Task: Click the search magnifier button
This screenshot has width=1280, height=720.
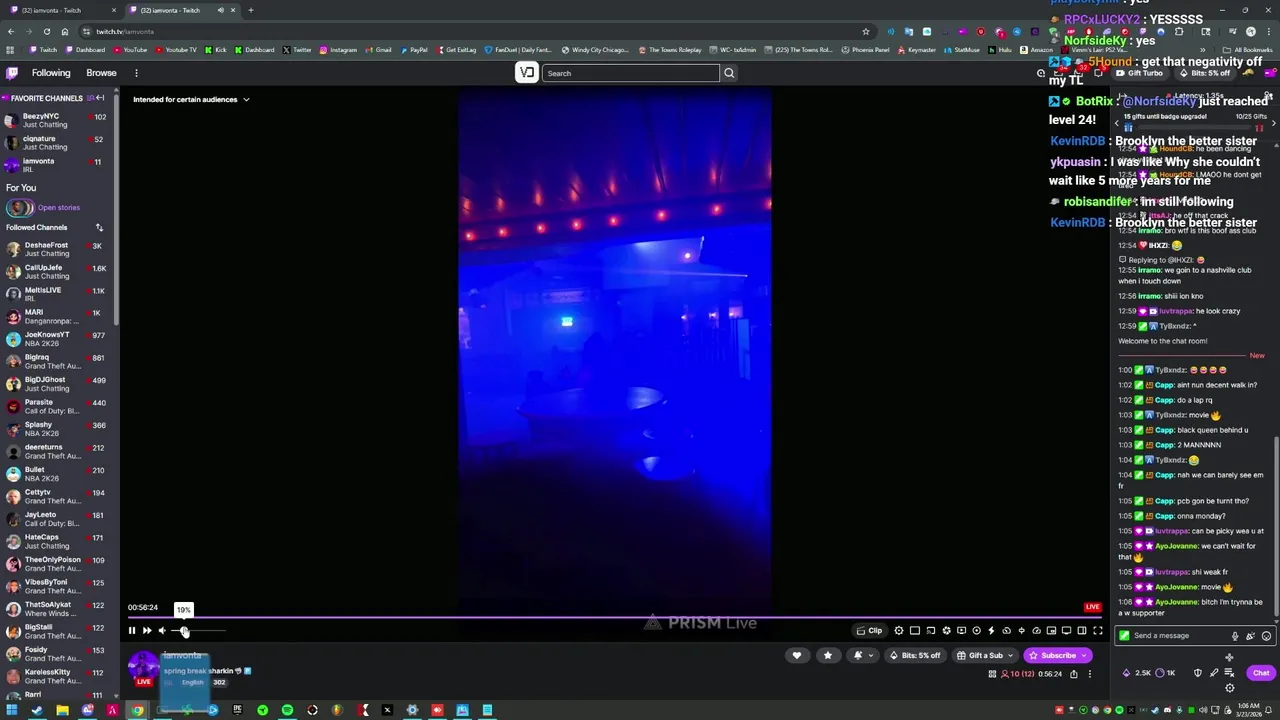Action: coord(729,73)
